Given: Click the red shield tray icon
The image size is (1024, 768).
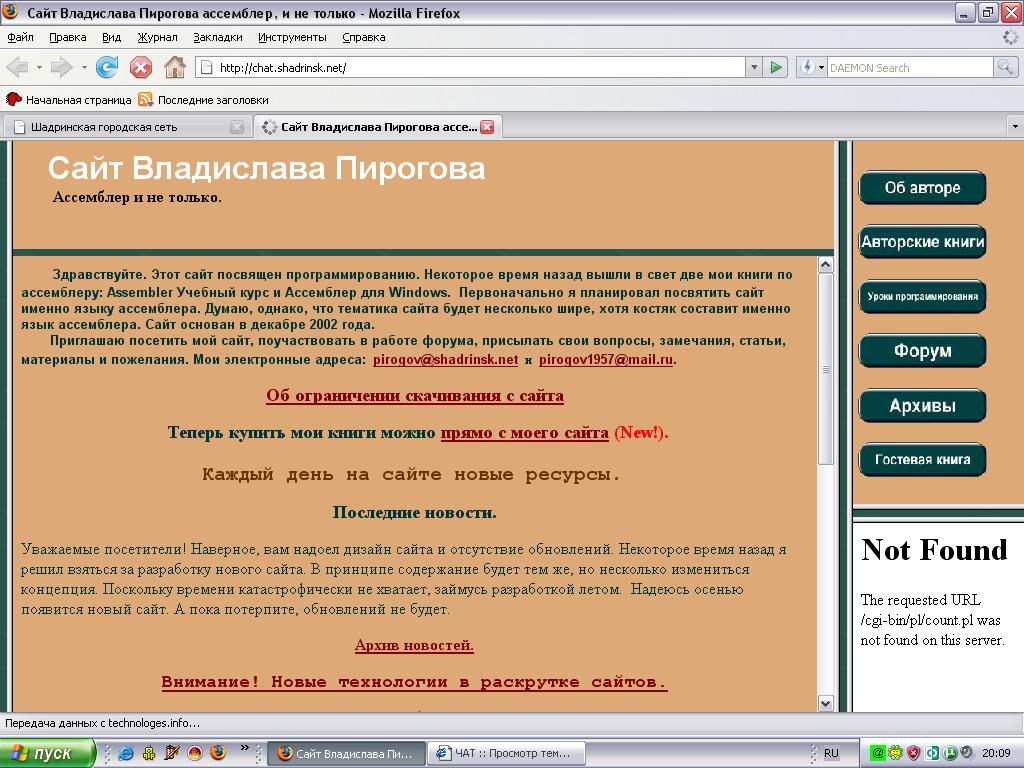Looking at the screenshot, I should coord(914,753).
